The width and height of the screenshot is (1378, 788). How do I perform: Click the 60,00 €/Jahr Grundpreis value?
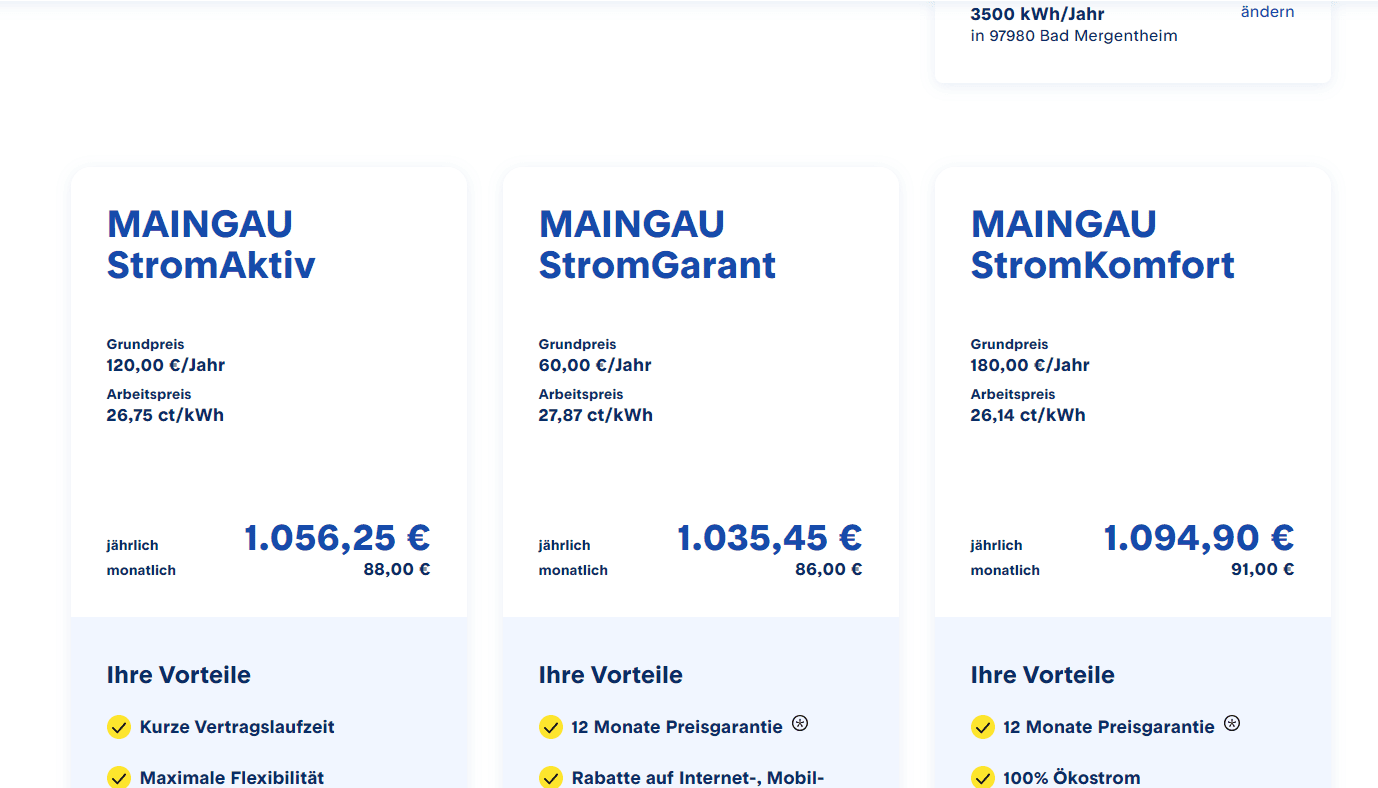tap(595, 365)
